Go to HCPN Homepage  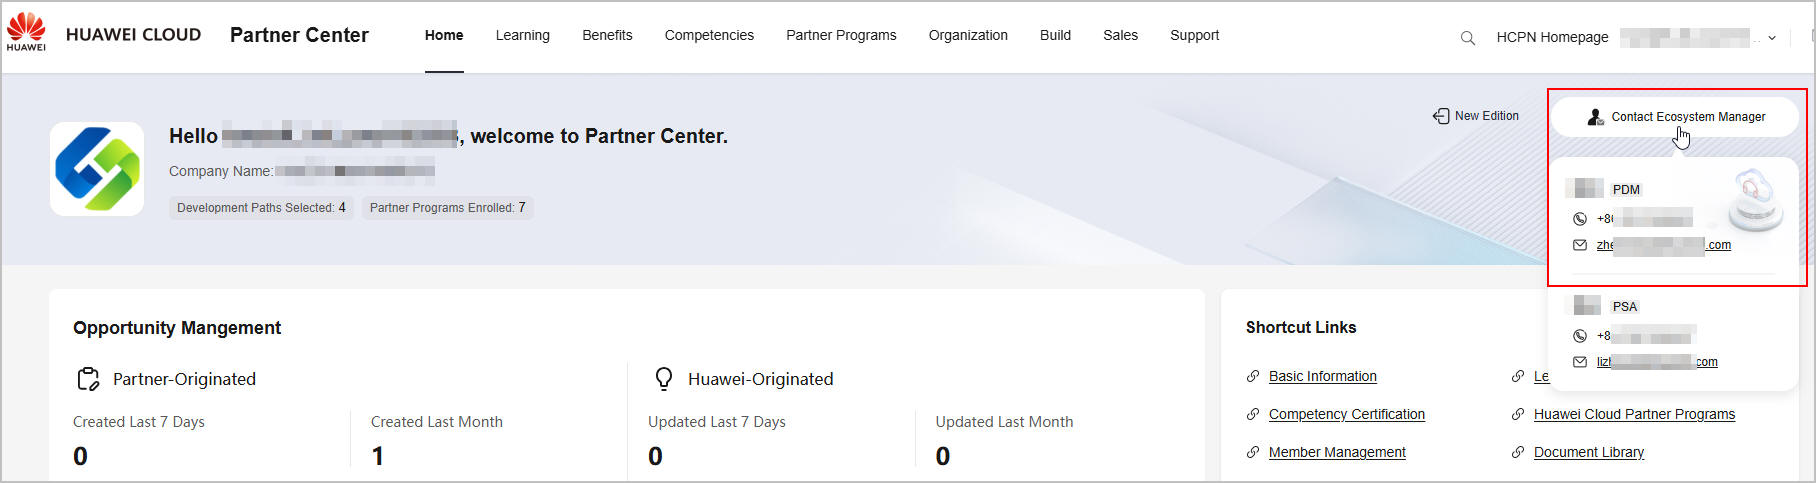coord(1552,37)
